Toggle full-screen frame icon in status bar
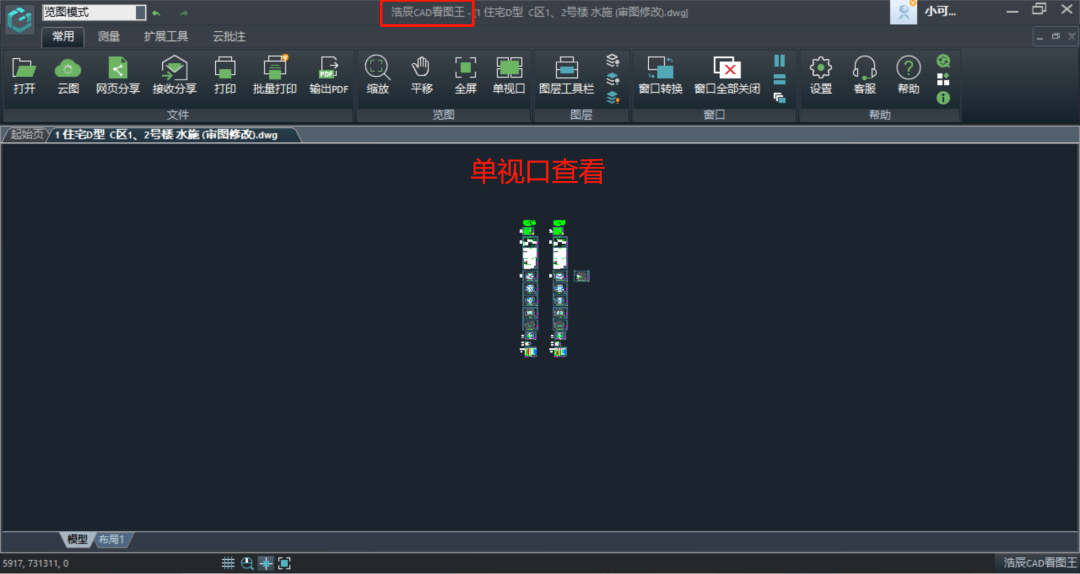 click(x=284, y=563)
